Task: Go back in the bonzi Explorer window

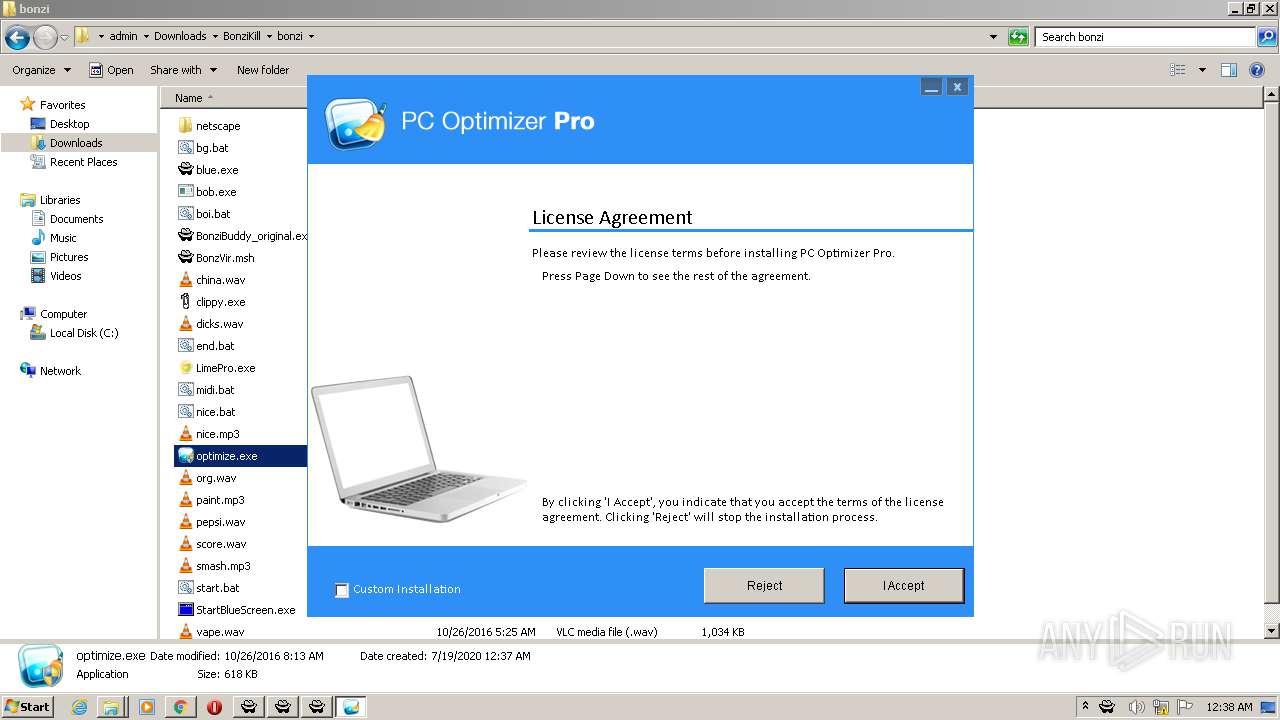Action: [x=17, y=38]
